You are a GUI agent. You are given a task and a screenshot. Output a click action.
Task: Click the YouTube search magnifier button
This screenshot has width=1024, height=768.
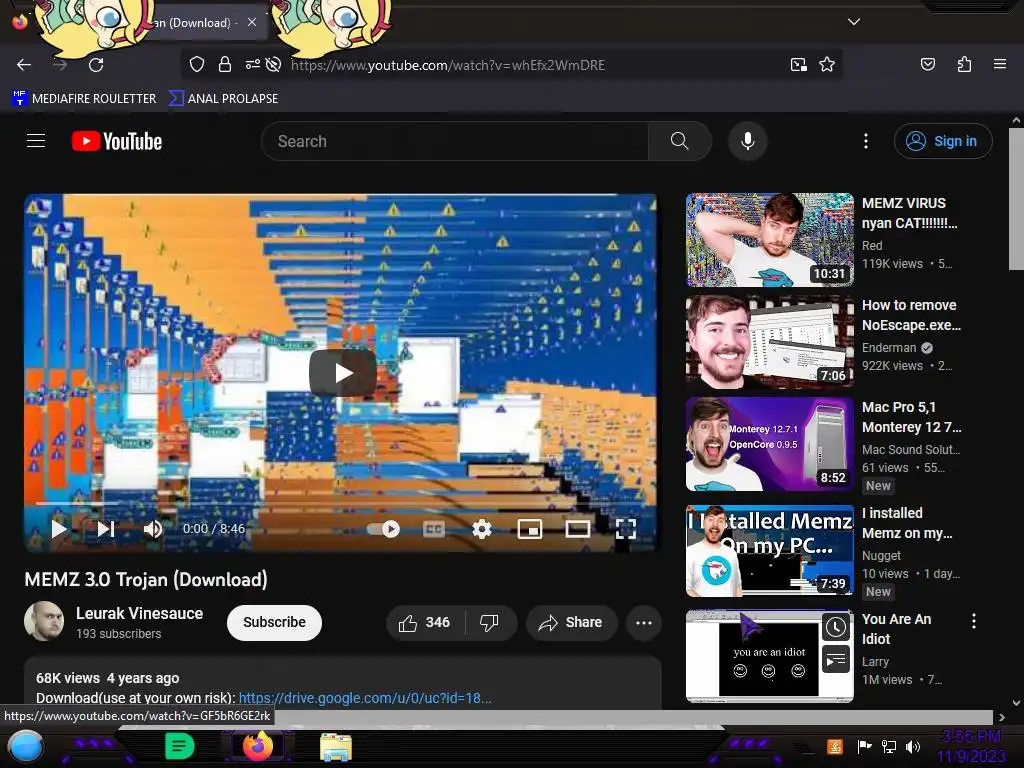point(679,141)
